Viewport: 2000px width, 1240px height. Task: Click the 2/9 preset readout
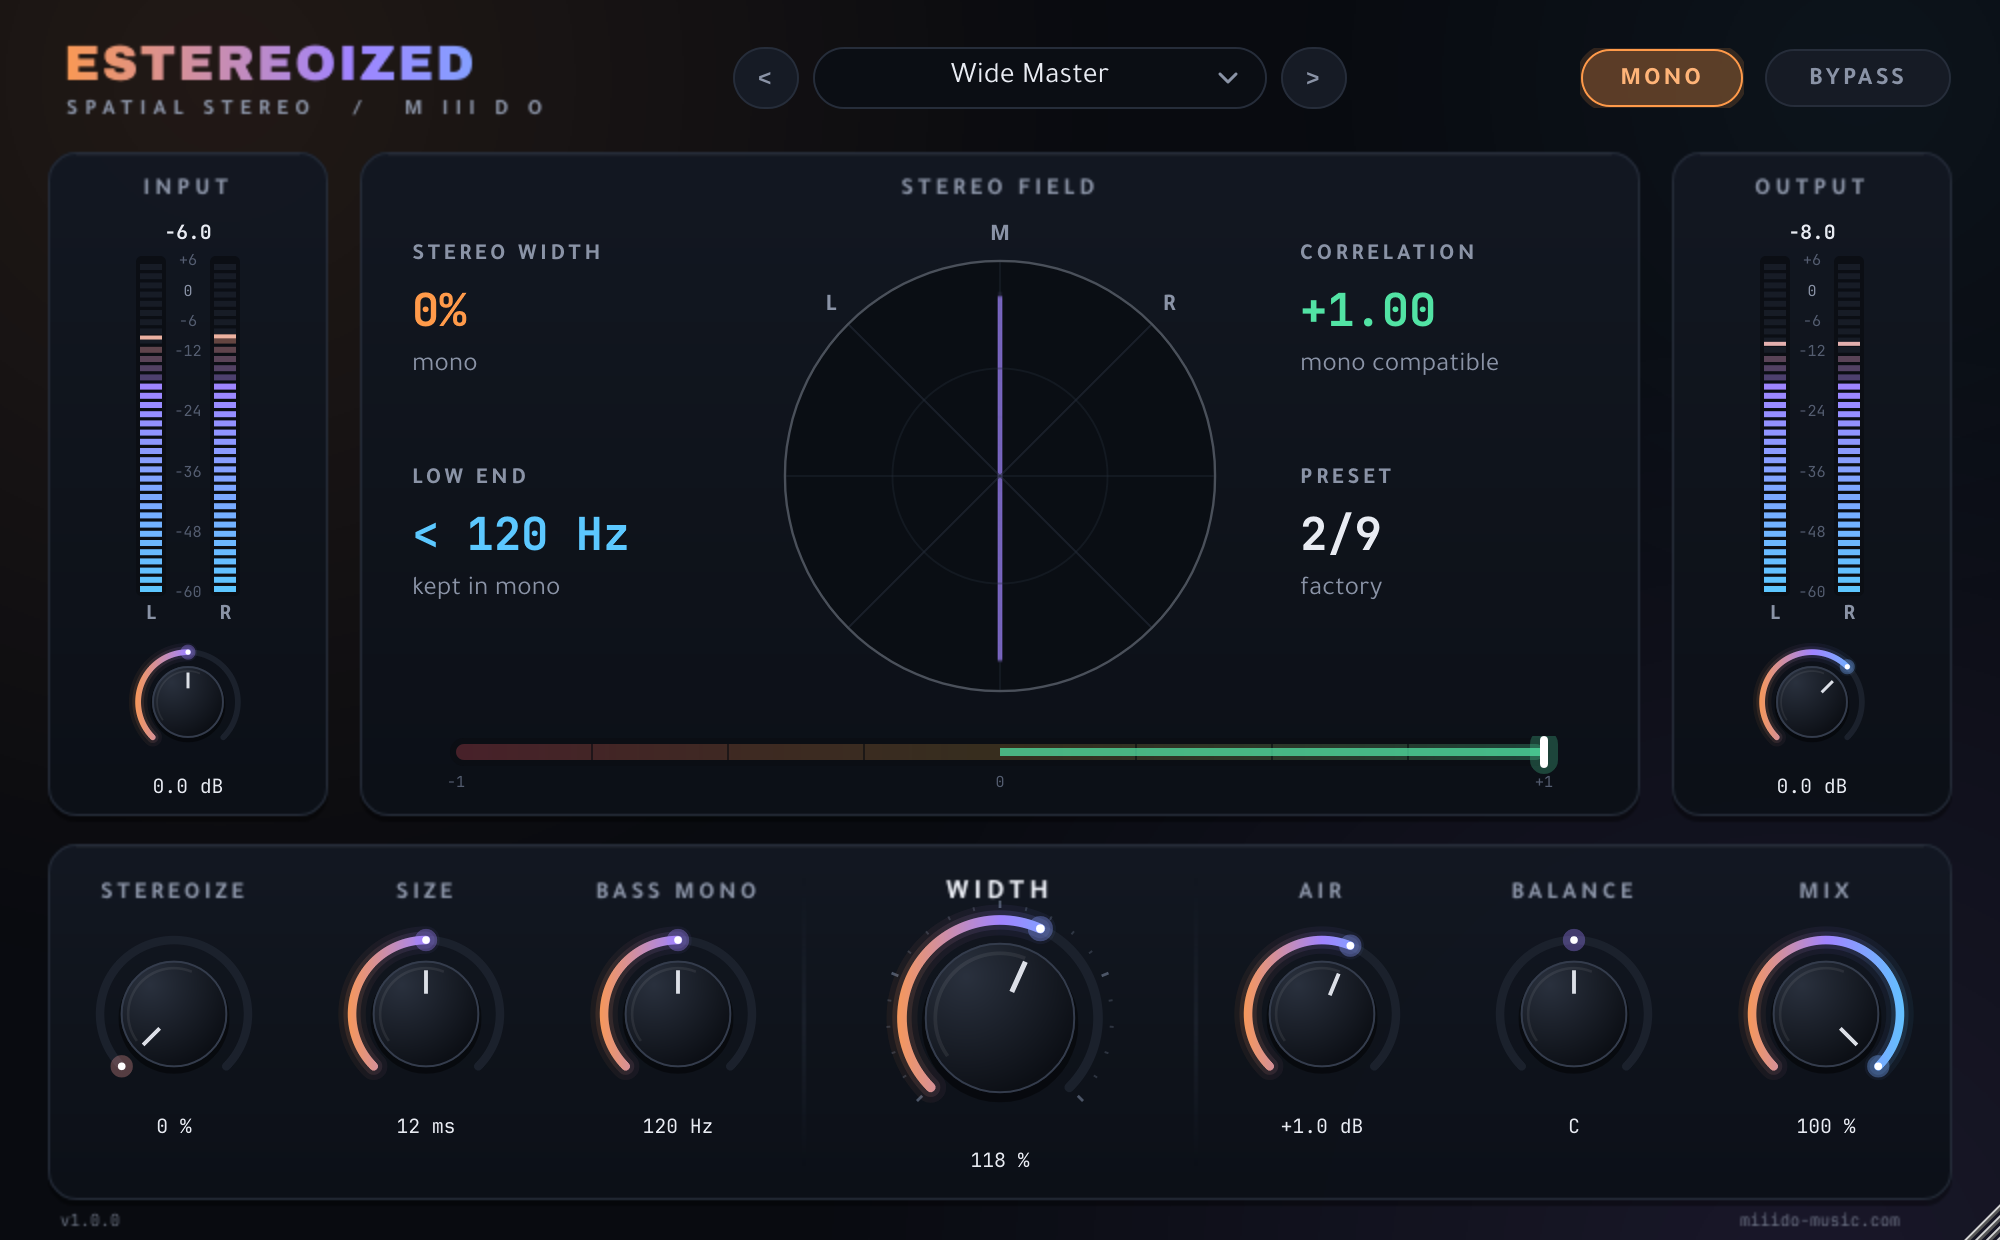click(1340, 534)
